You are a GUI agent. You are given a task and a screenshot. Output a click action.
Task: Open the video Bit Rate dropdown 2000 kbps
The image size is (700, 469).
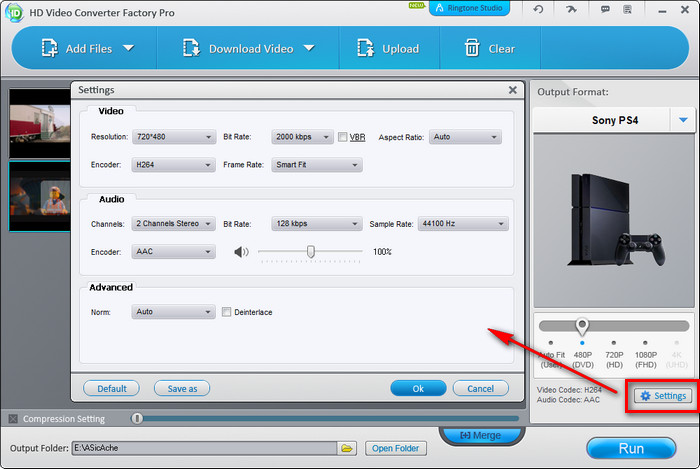tap(302, 137)
